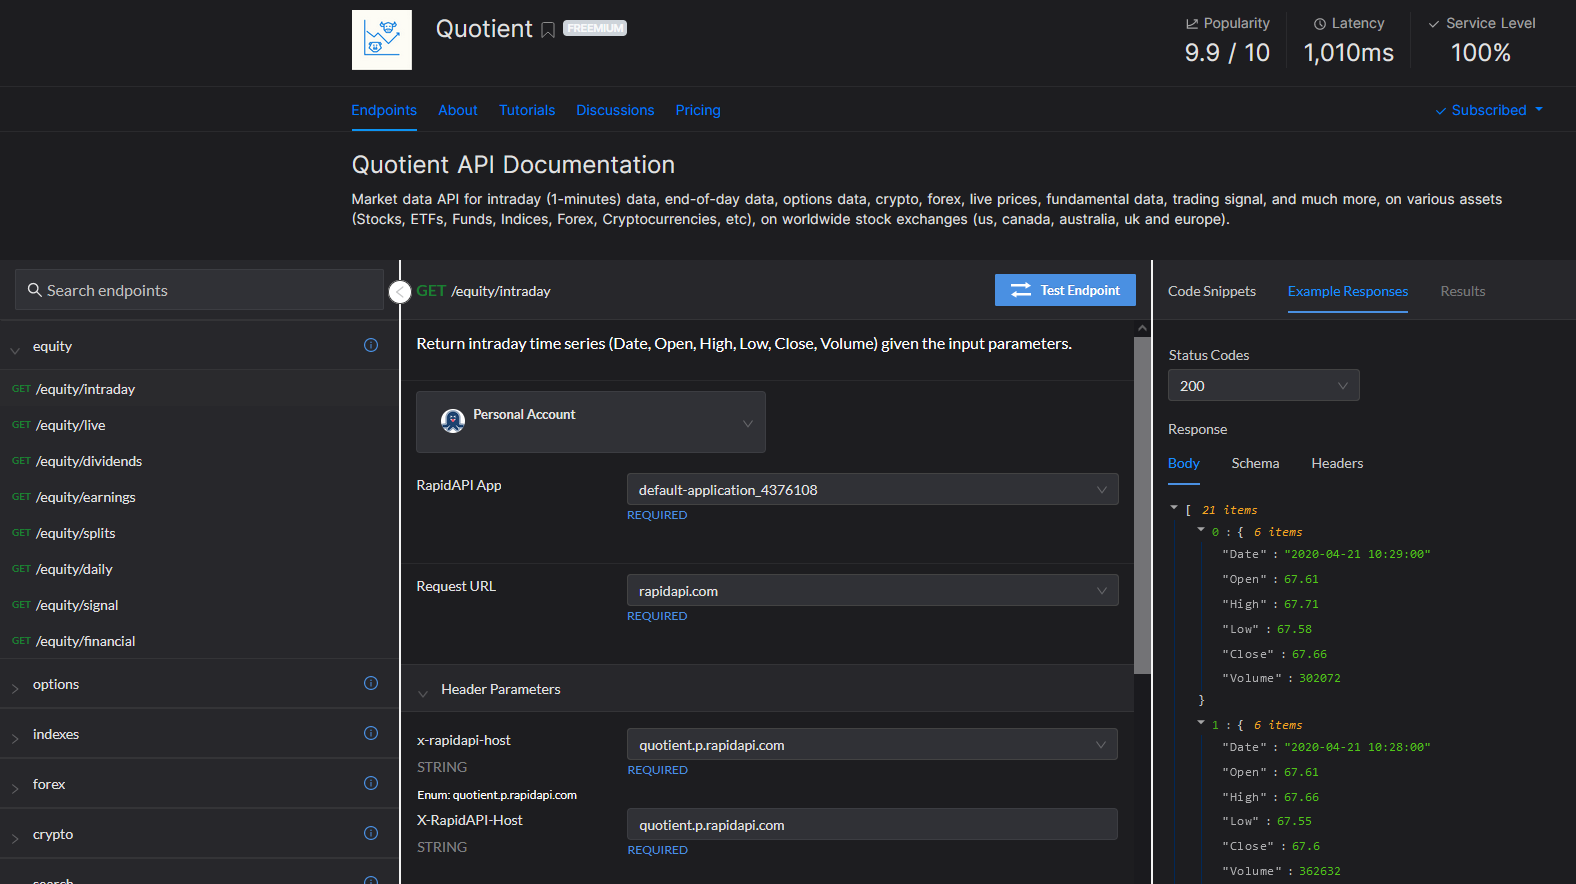Click the Quotient API logo thumbnail

click(381, 40)
